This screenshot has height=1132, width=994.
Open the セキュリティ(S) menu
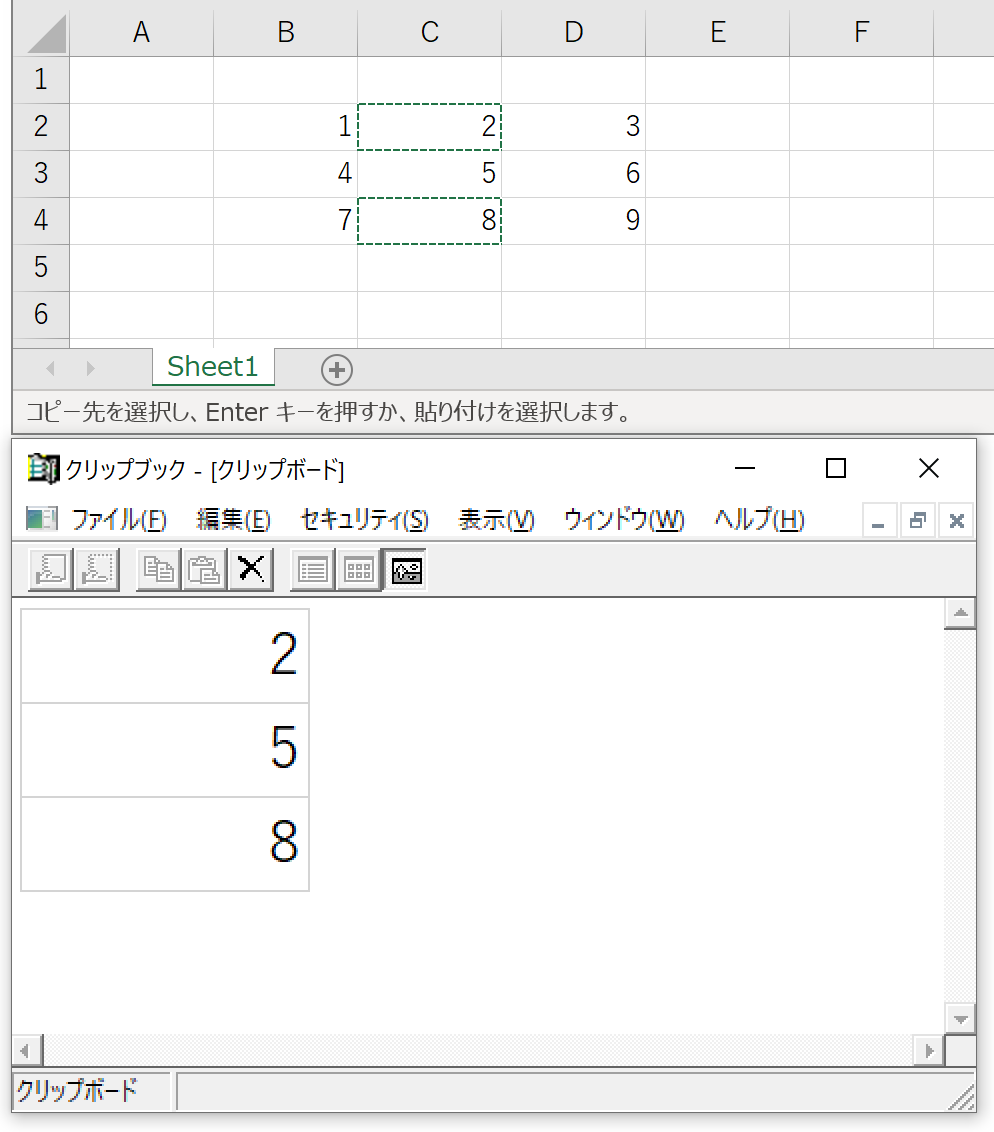click(364, 519)
